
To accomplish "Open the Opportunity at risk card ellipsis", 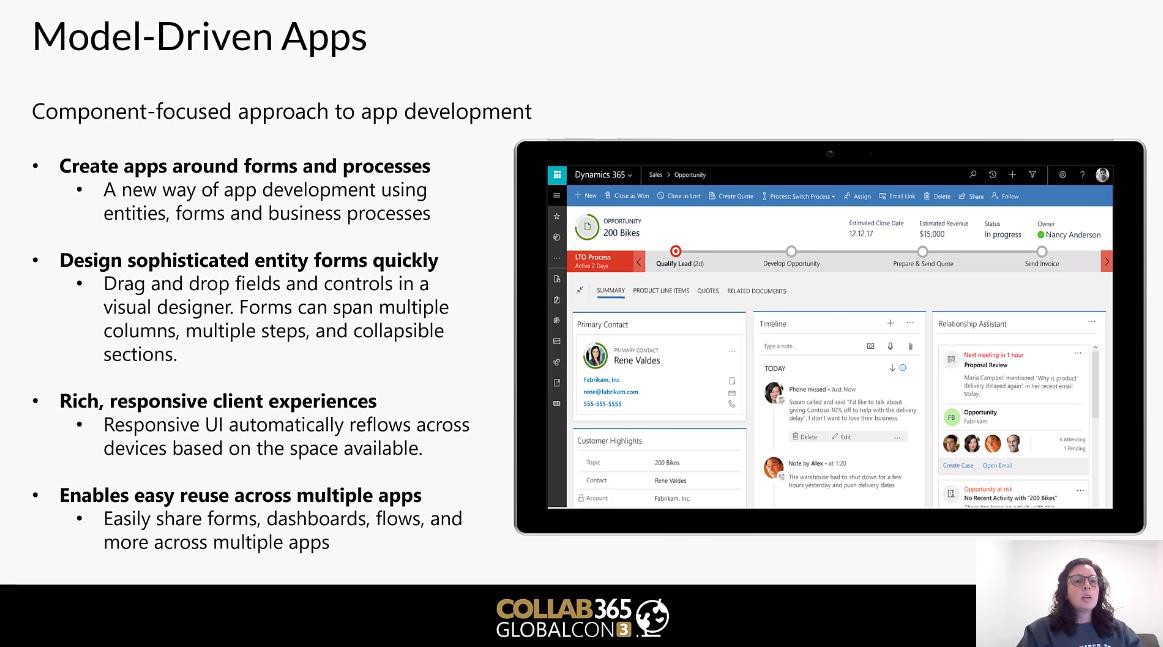I will tap(1080, 490).
